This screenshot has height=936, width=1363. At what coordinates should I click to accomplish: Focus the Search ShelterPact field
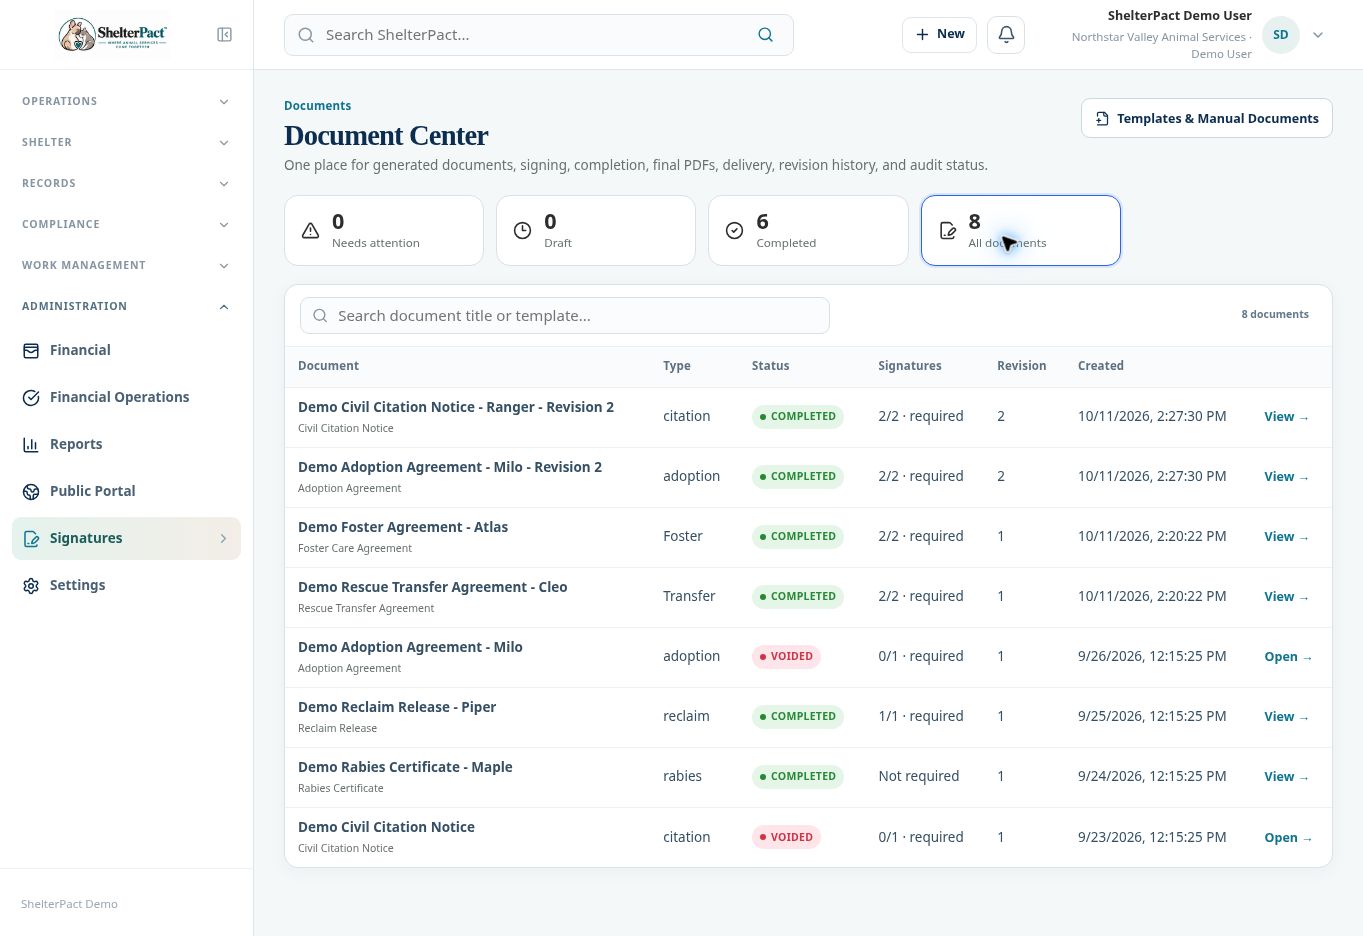539,35
